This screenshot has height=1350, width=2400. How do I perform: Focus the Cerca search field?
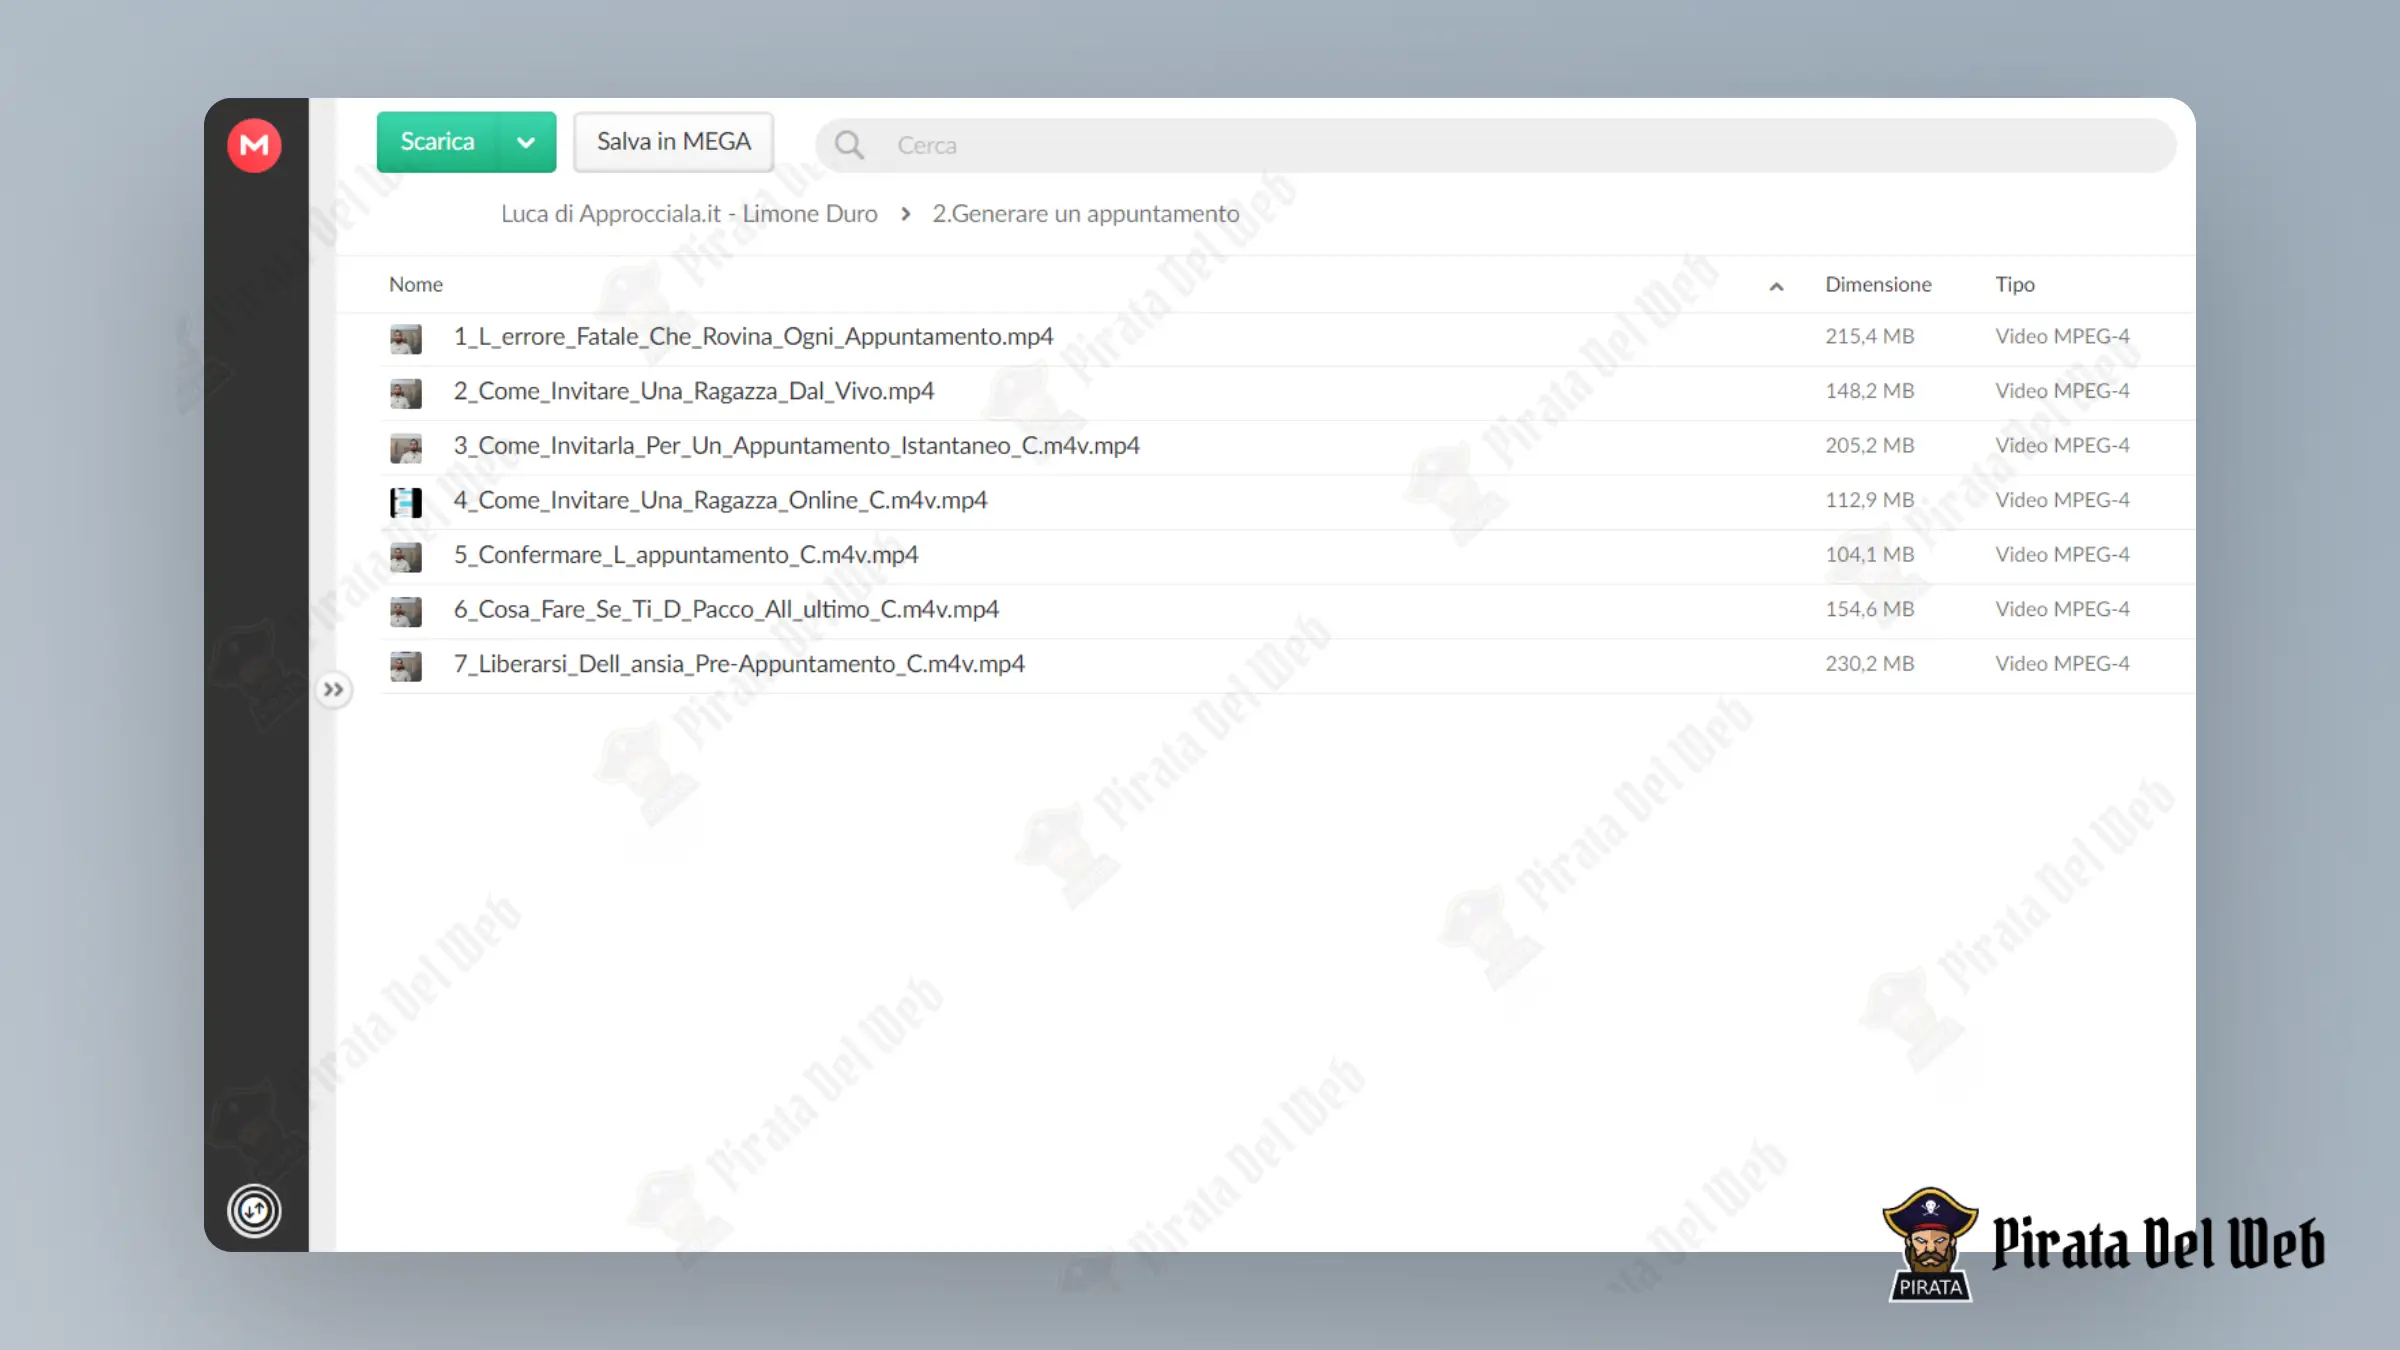(x=1496, y=145)
